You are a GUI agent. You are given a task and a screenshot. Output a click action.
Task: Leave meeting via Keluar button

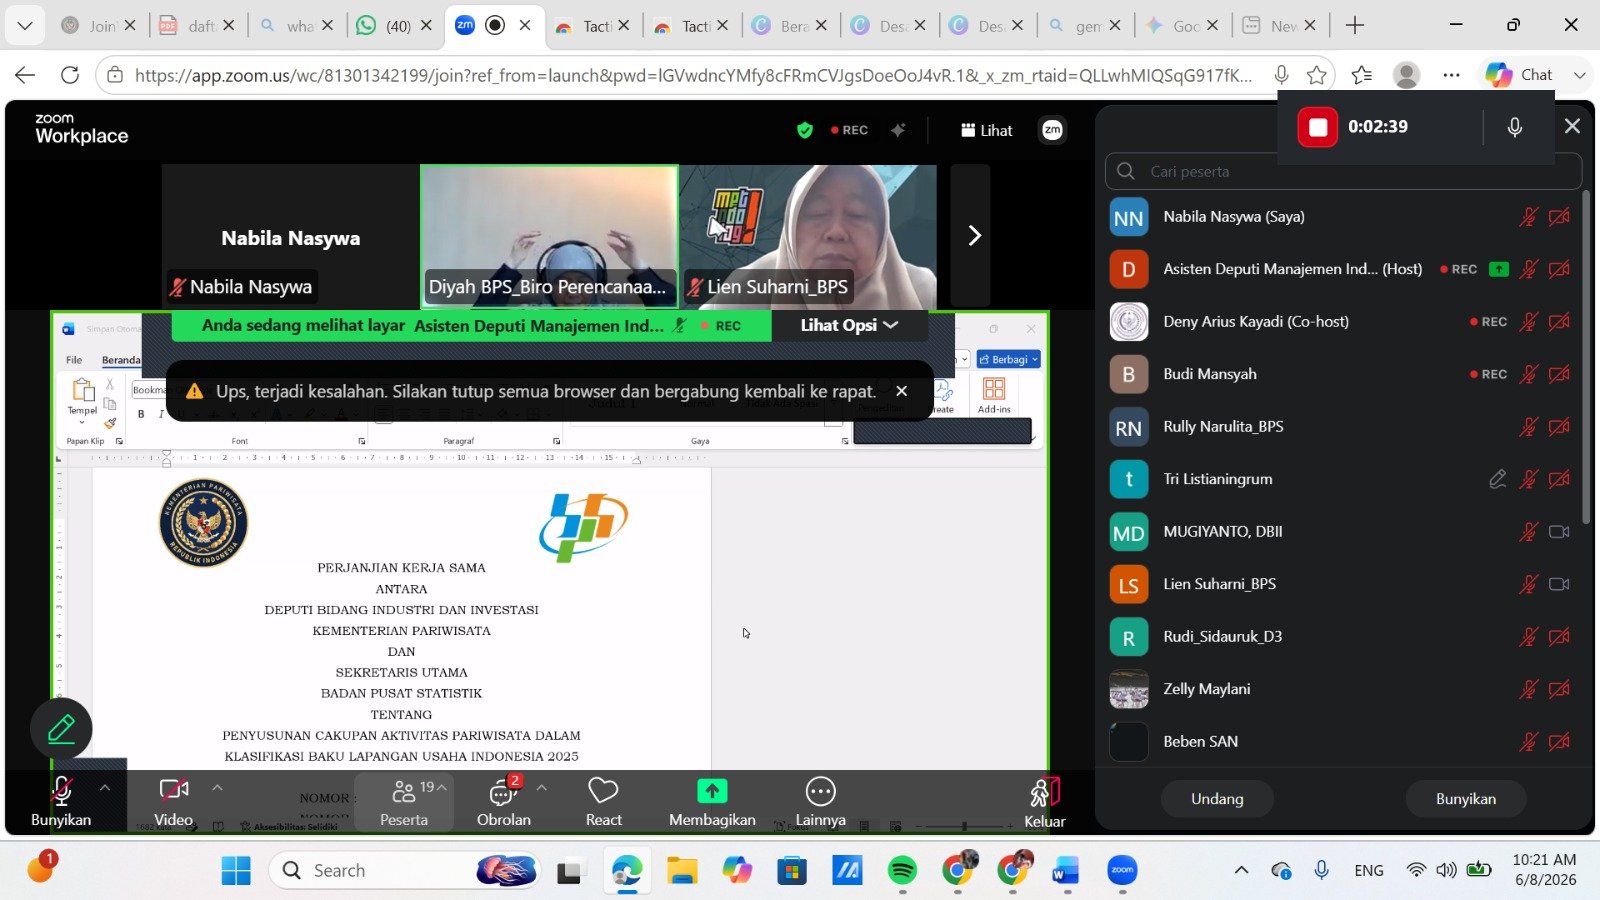click(x=1044, y=802)
